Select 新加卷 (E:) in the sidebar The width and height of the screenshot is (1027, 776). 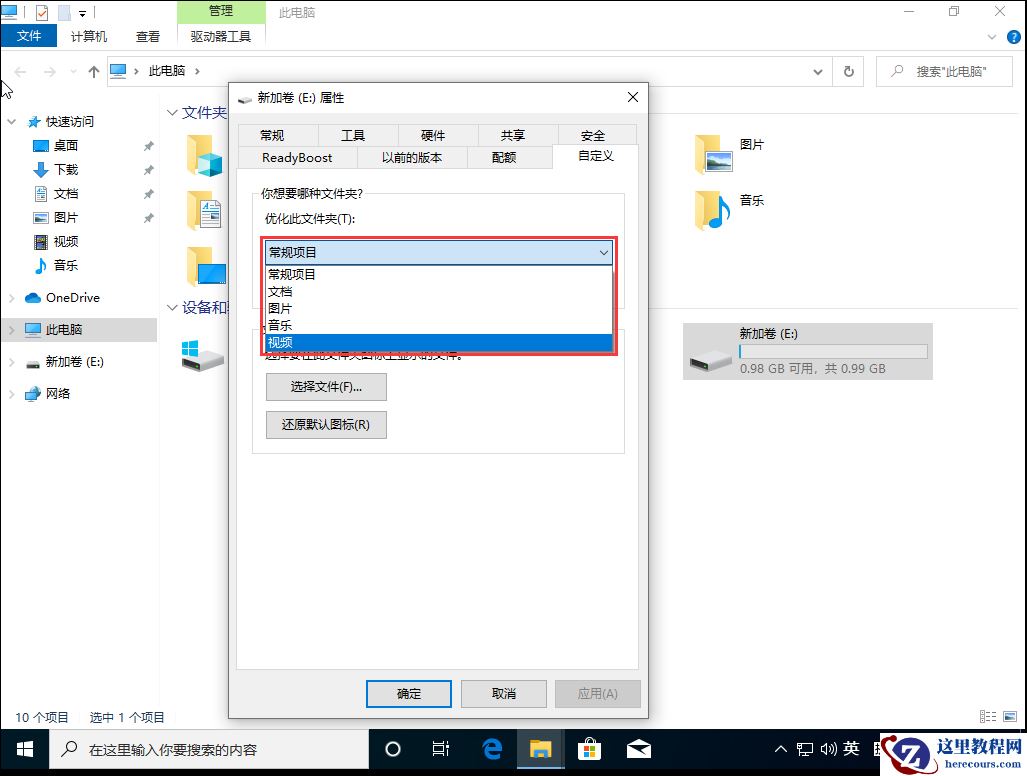pos(72,362)
